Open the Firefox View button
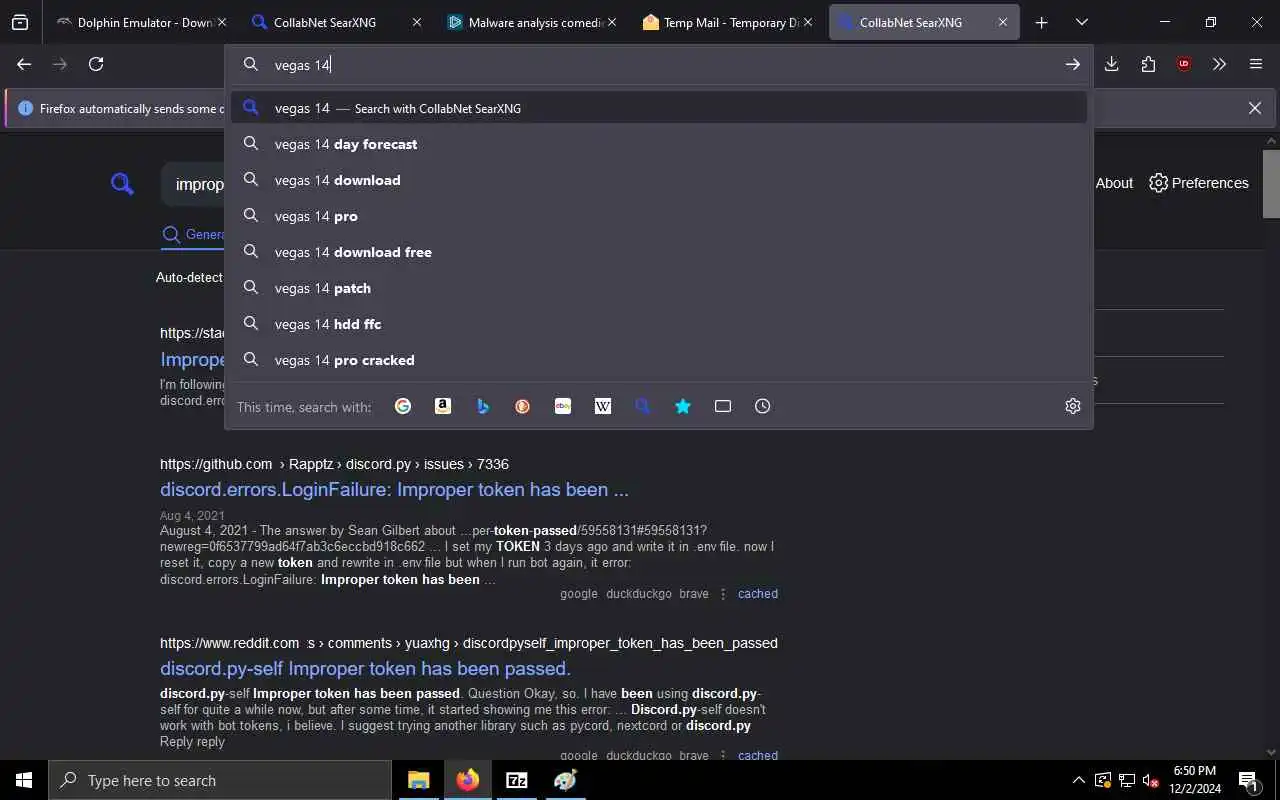 tap(20, 22)
